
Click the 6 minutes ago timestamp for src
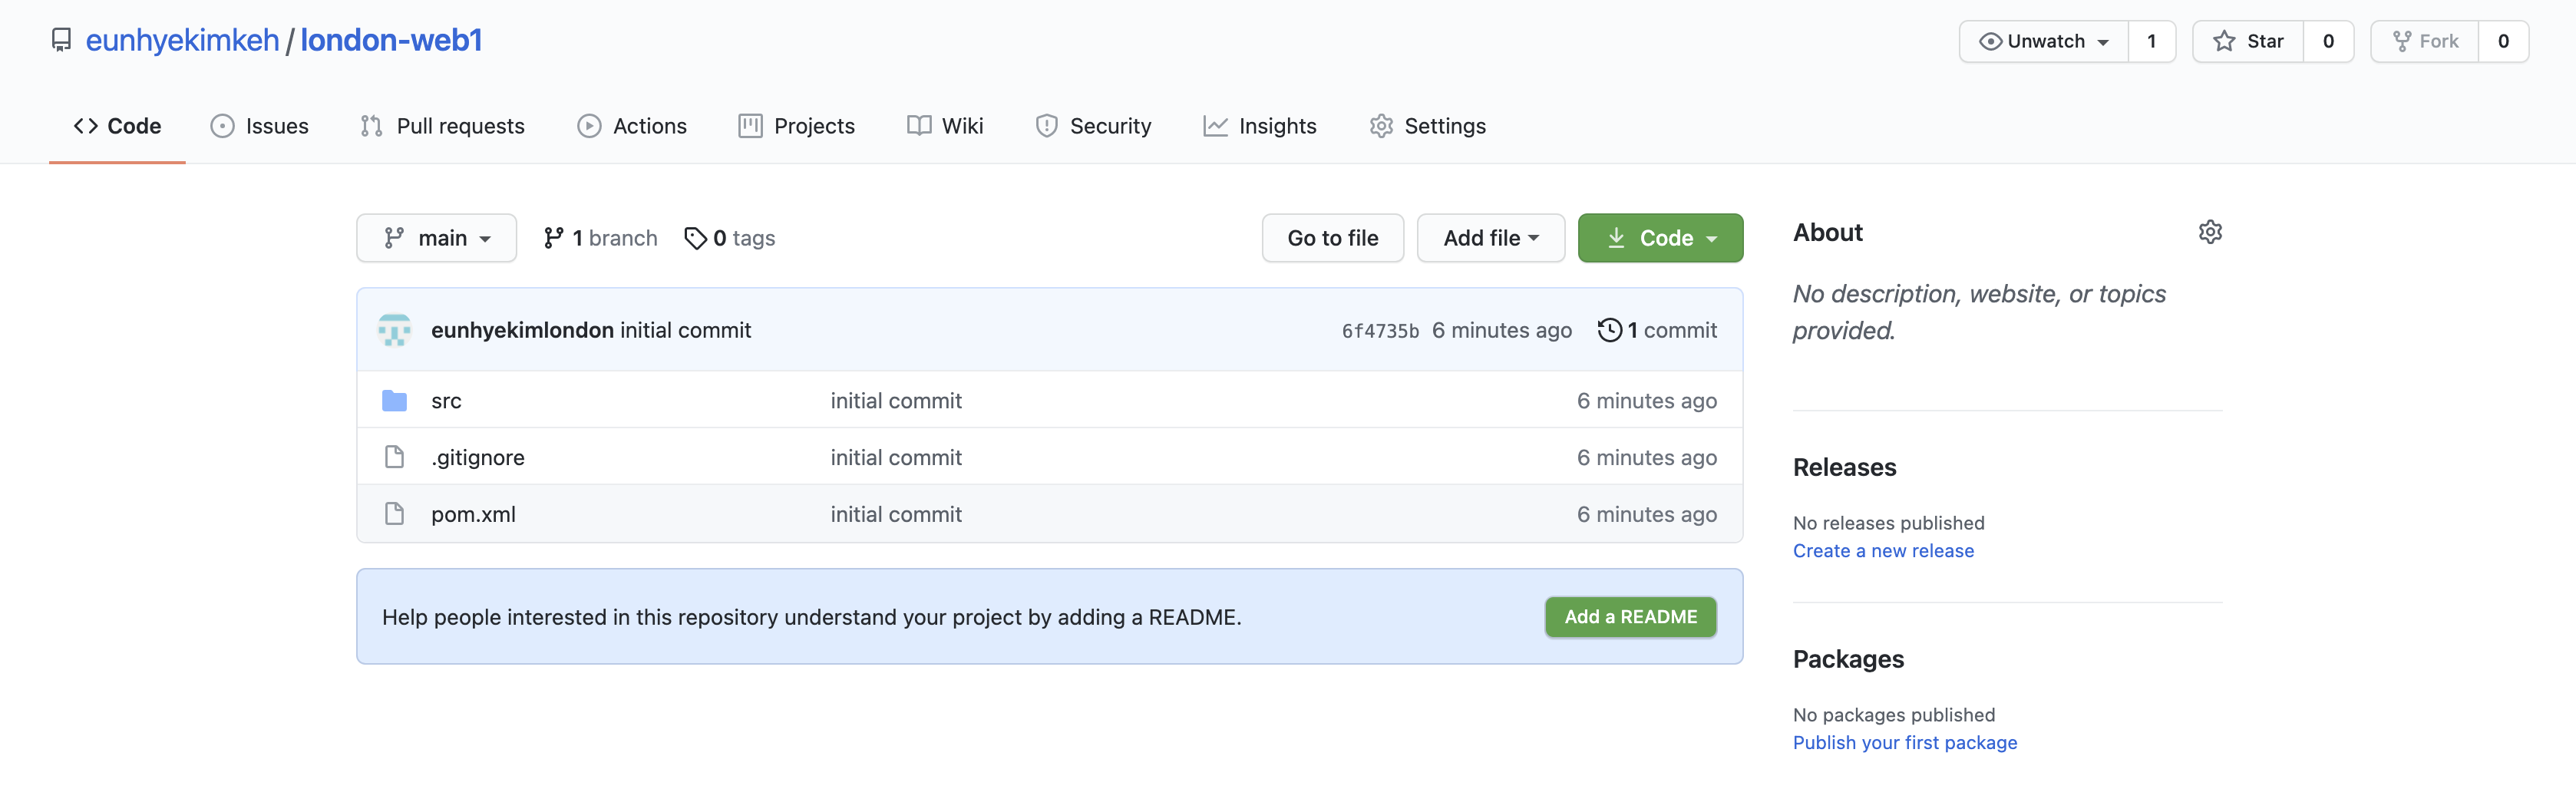[1647, 401]
